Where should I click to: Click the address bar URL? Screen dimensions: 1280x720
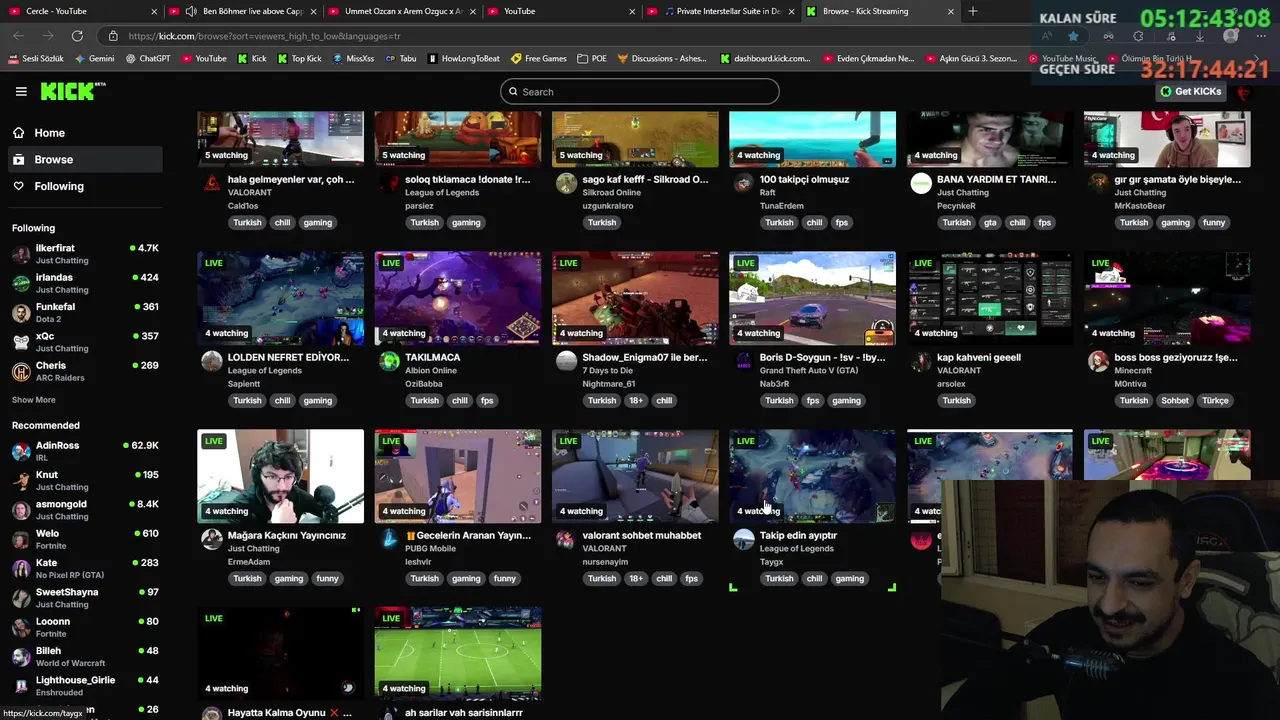click(264, 36)
